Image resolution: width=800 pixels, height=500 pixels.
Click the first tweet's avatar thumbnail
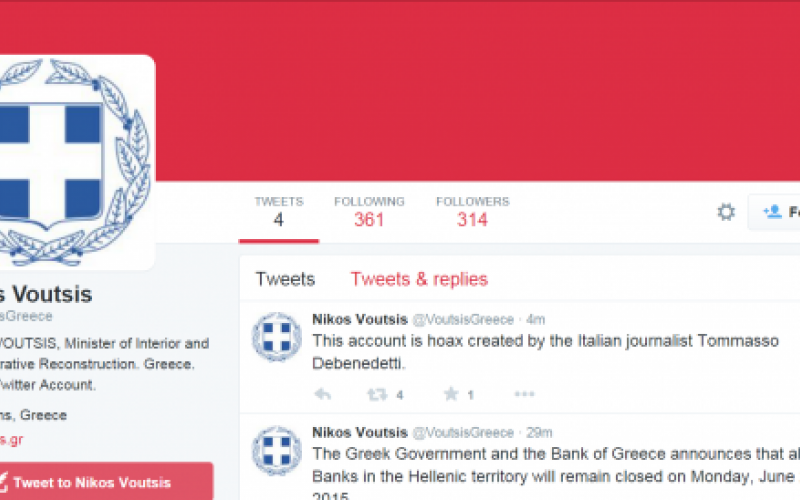[277, 337]
